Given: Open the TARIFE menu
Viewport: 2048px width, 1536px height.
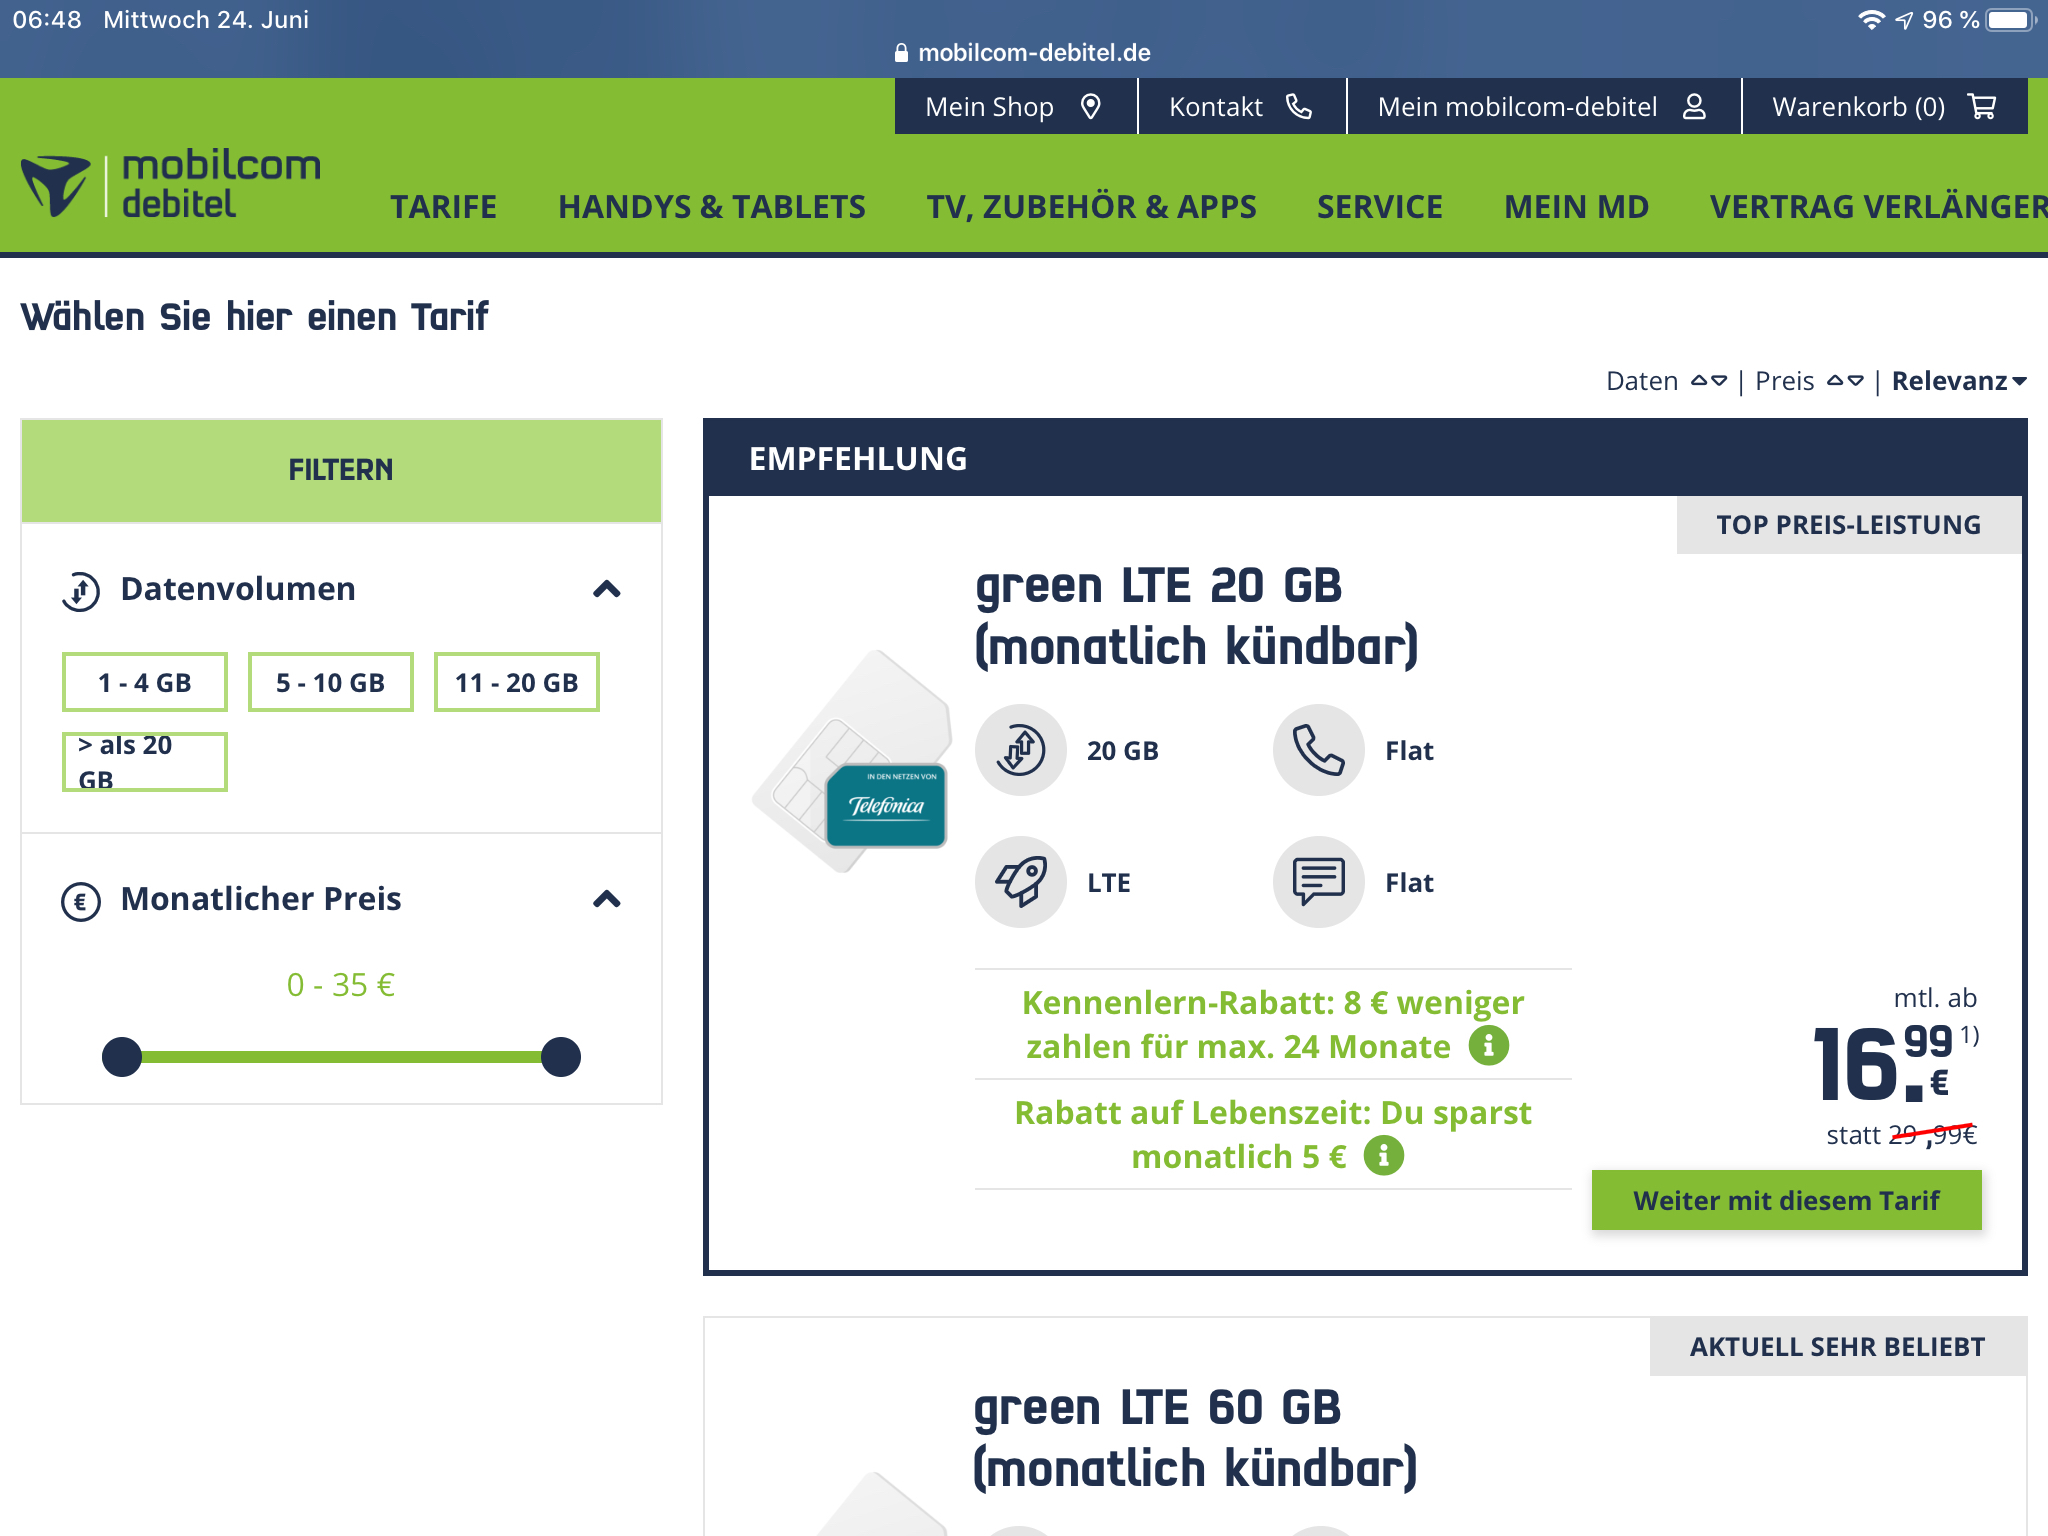Looking at the screenshot, I should (x=443, y=206).
